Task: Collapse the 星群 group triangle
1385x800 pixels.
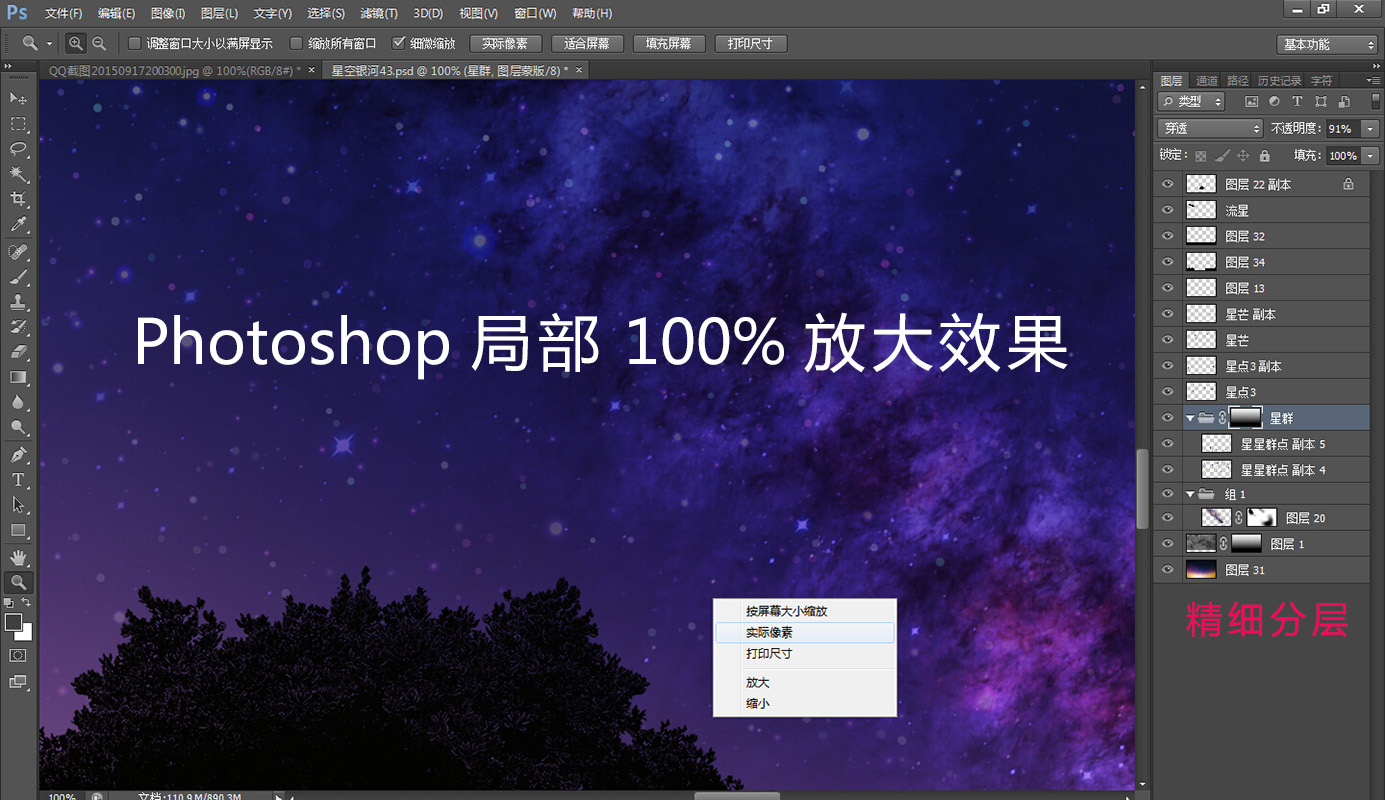Action: pyautogui.click(x=1190, y=418)
